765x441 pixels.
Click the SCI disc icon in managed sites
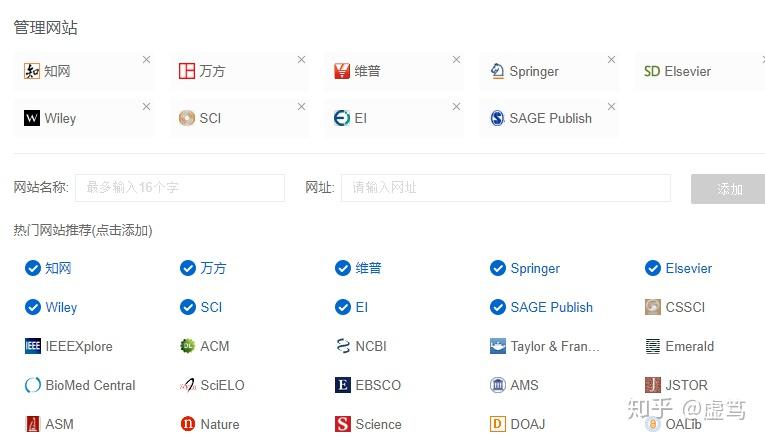coord(186,118)
